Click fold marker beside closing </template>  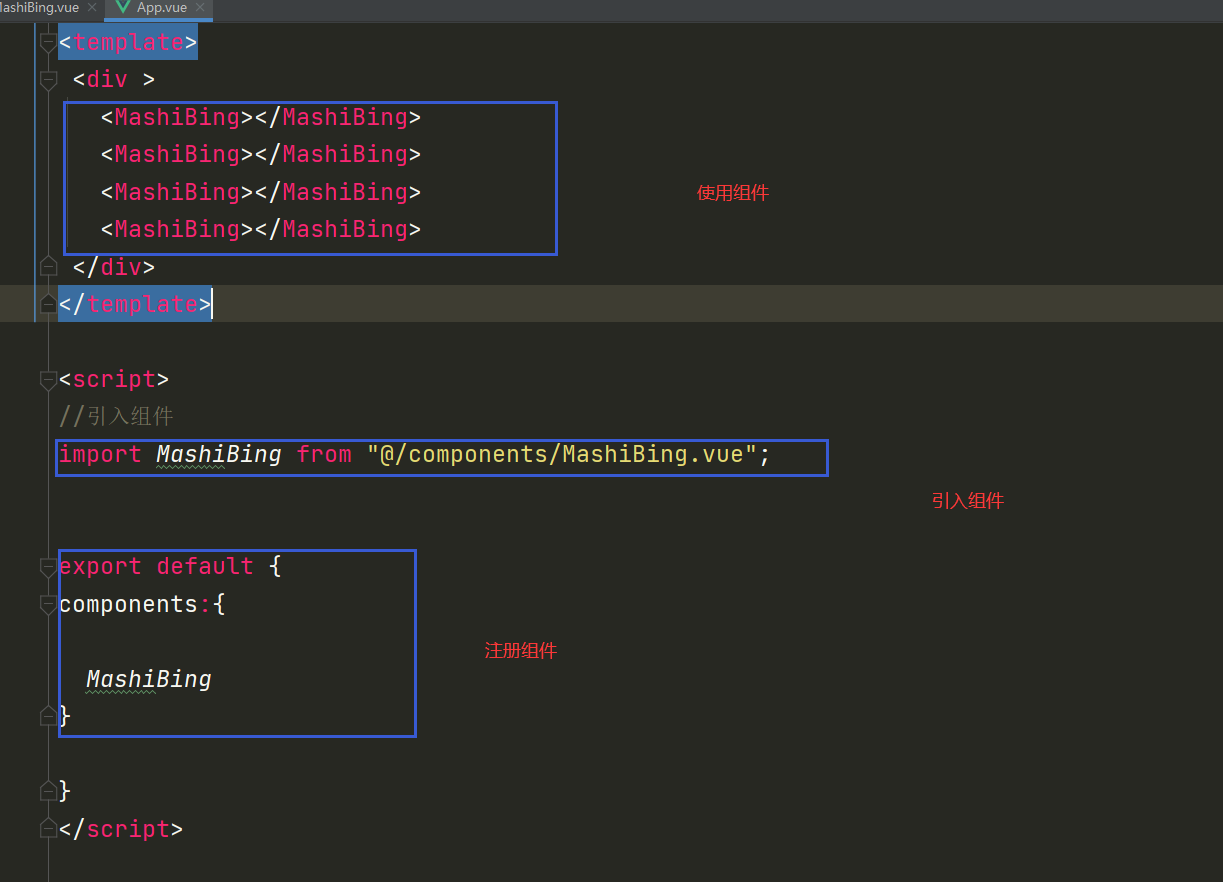[48, 304]
